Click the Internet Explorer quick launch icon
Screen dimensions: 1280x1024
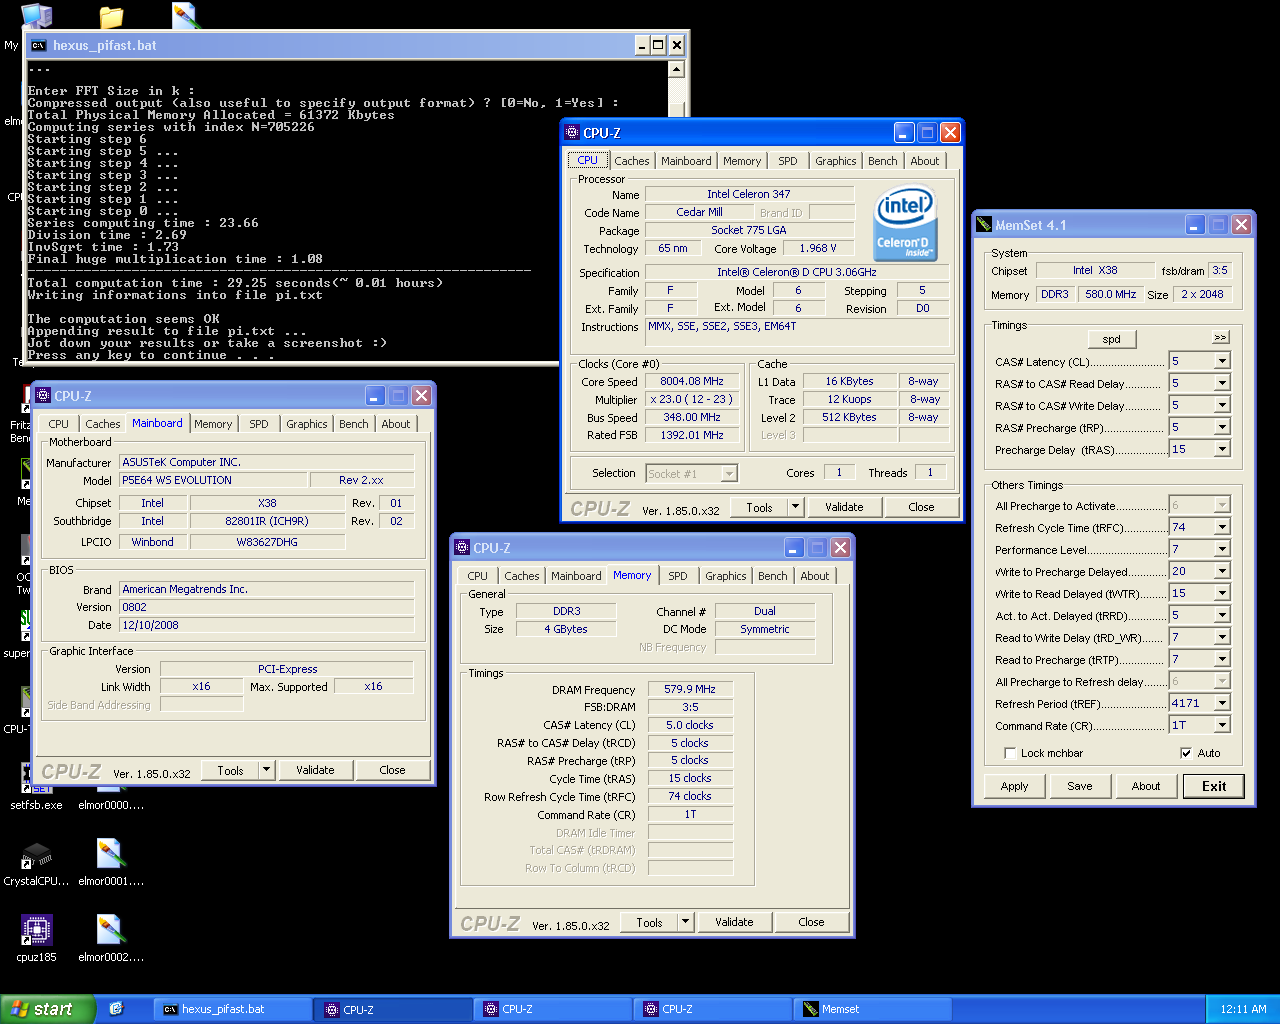point(116,1009)
